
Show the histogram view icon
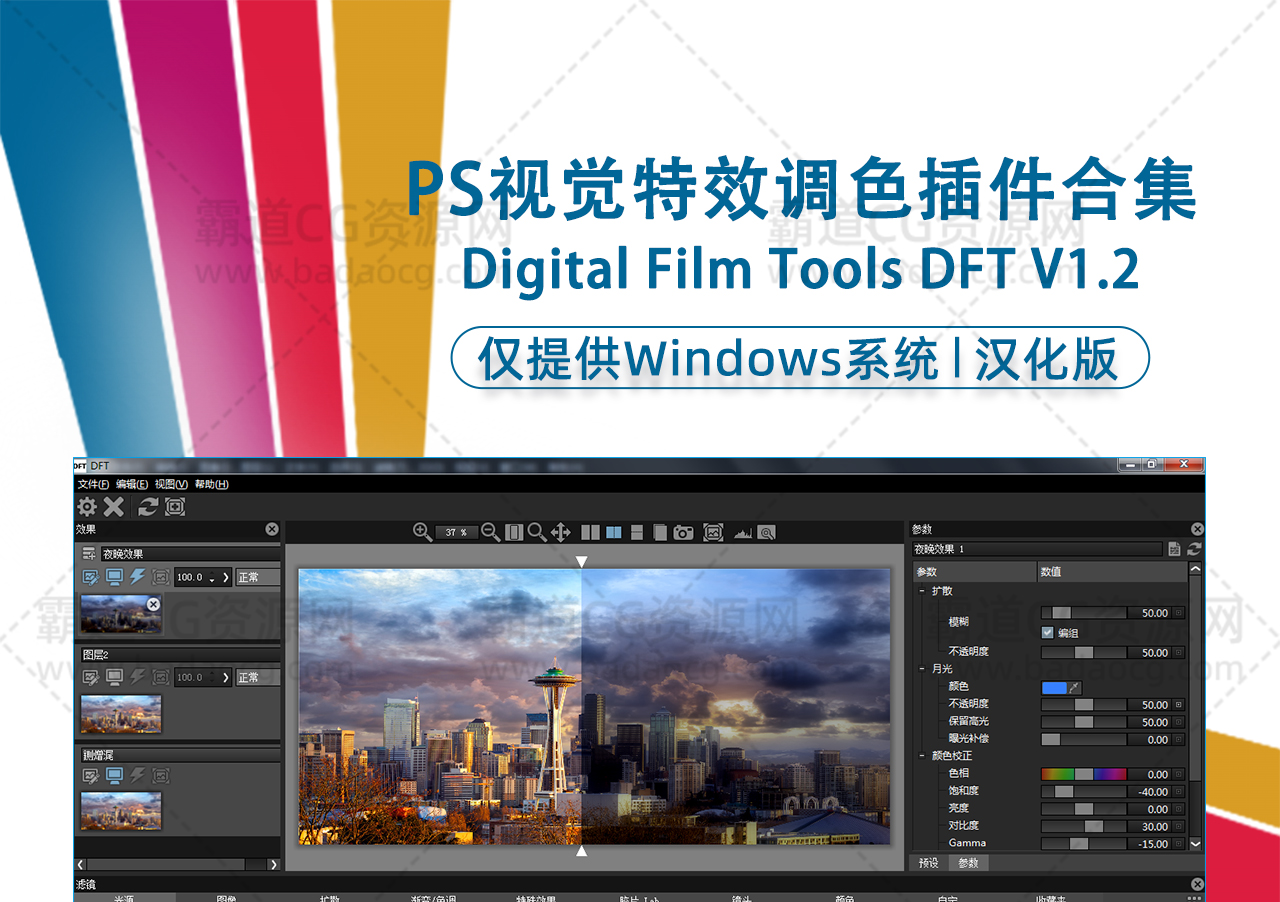pos(742,533)
